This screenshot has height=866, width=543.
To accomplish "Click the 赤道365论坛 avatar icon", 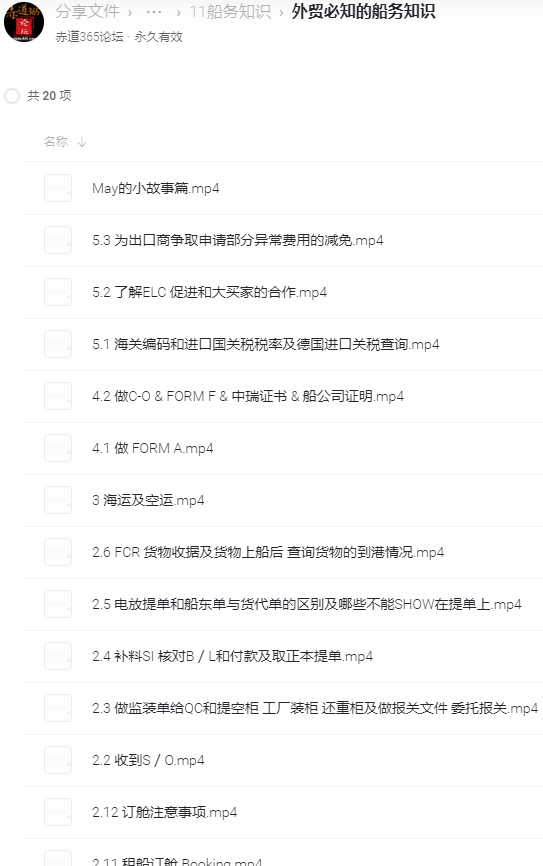I will click(x=23, y=21).
